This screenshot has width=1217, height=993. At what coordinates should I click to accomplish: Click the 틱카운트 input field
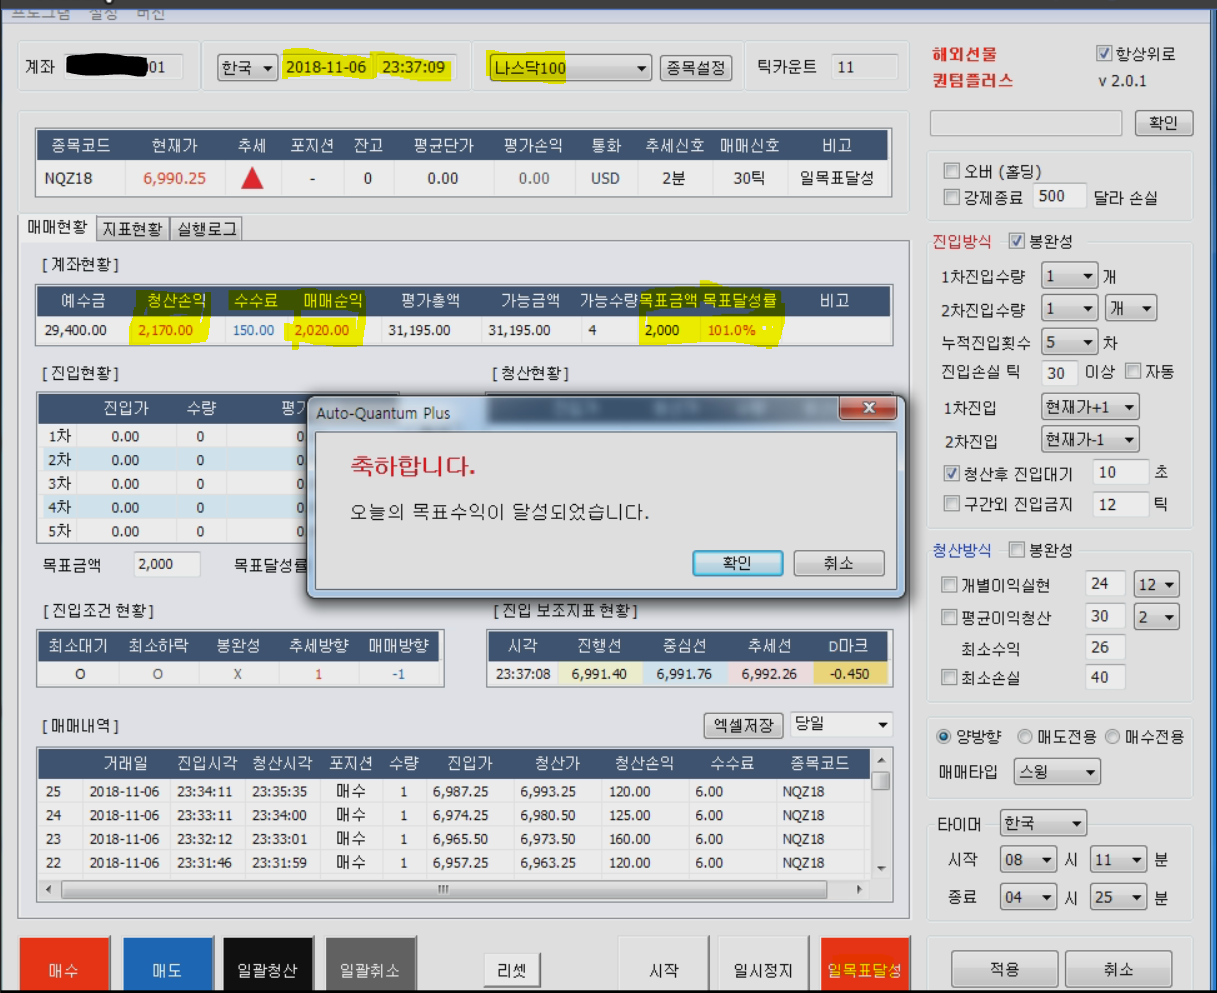(864, 67)
